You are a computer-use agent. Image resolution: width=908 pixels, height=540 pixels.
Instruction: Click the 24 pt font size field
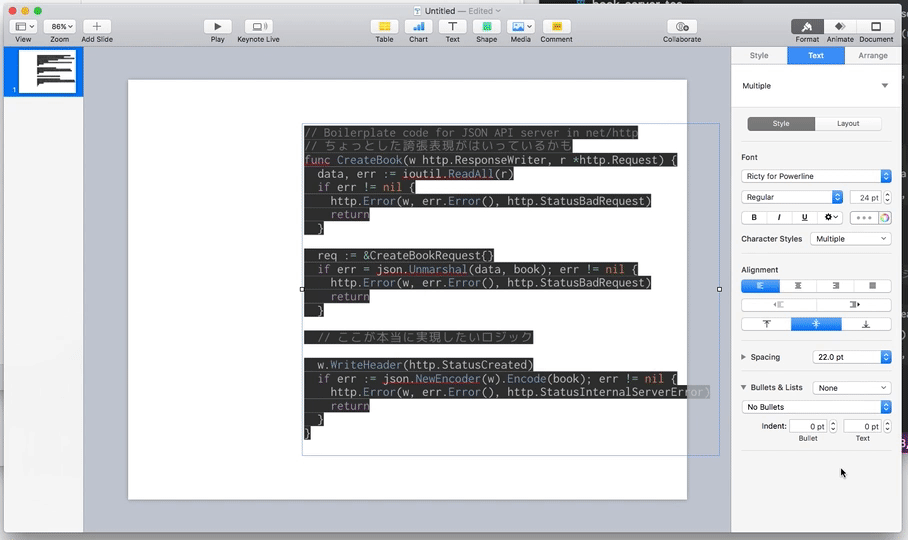(865, 197)
